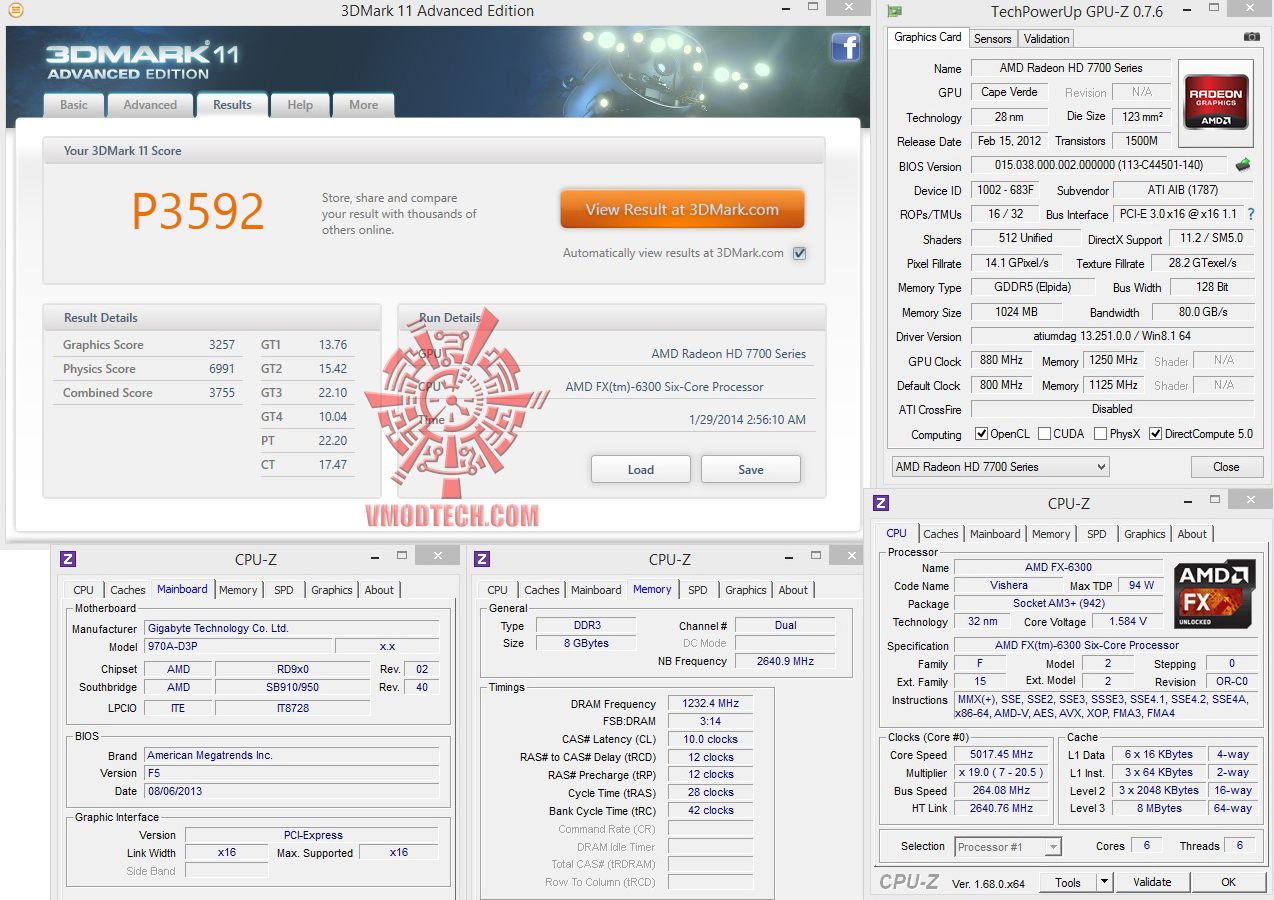Toggle the DirectCompute 5.0 checkbox

coord(1156,434)
